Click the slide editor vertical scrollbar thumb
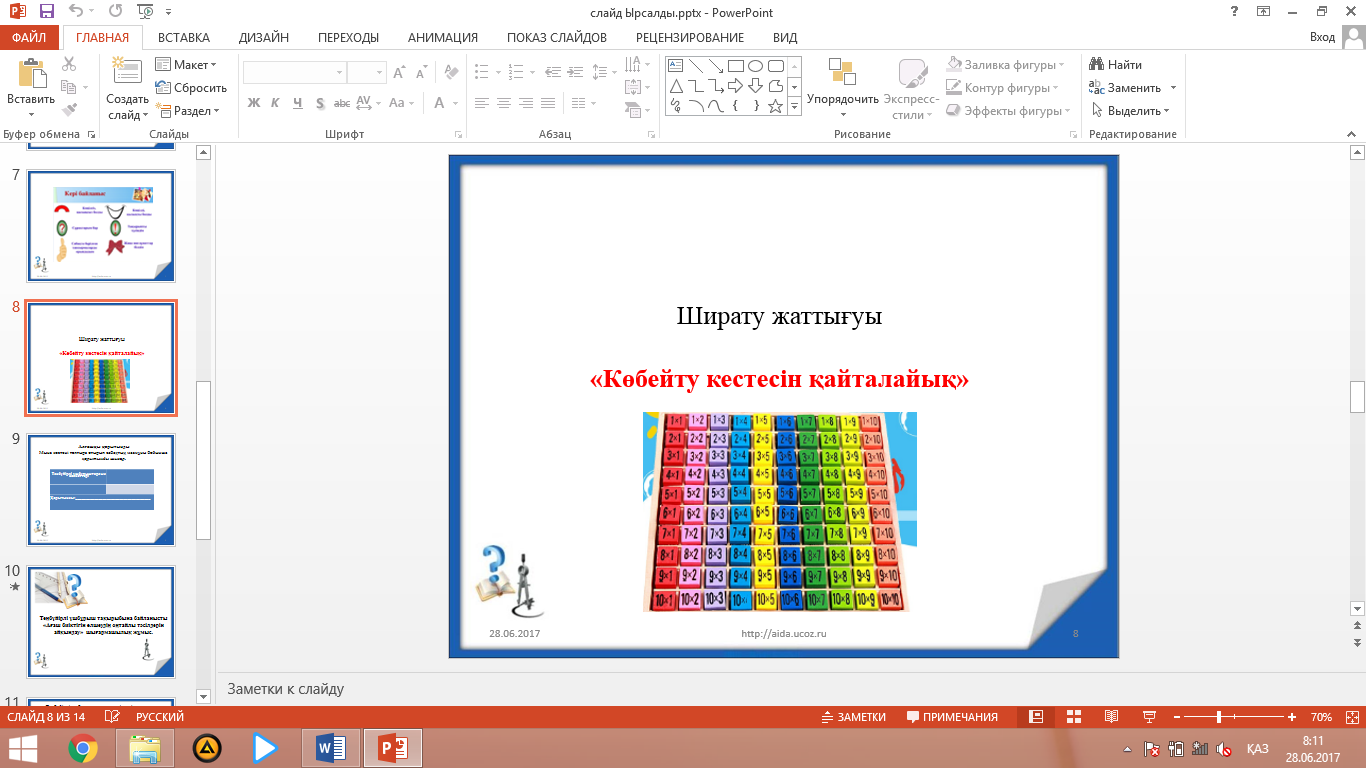Viewport: 1366px width, 768px height. click(x=1357, y=397)
